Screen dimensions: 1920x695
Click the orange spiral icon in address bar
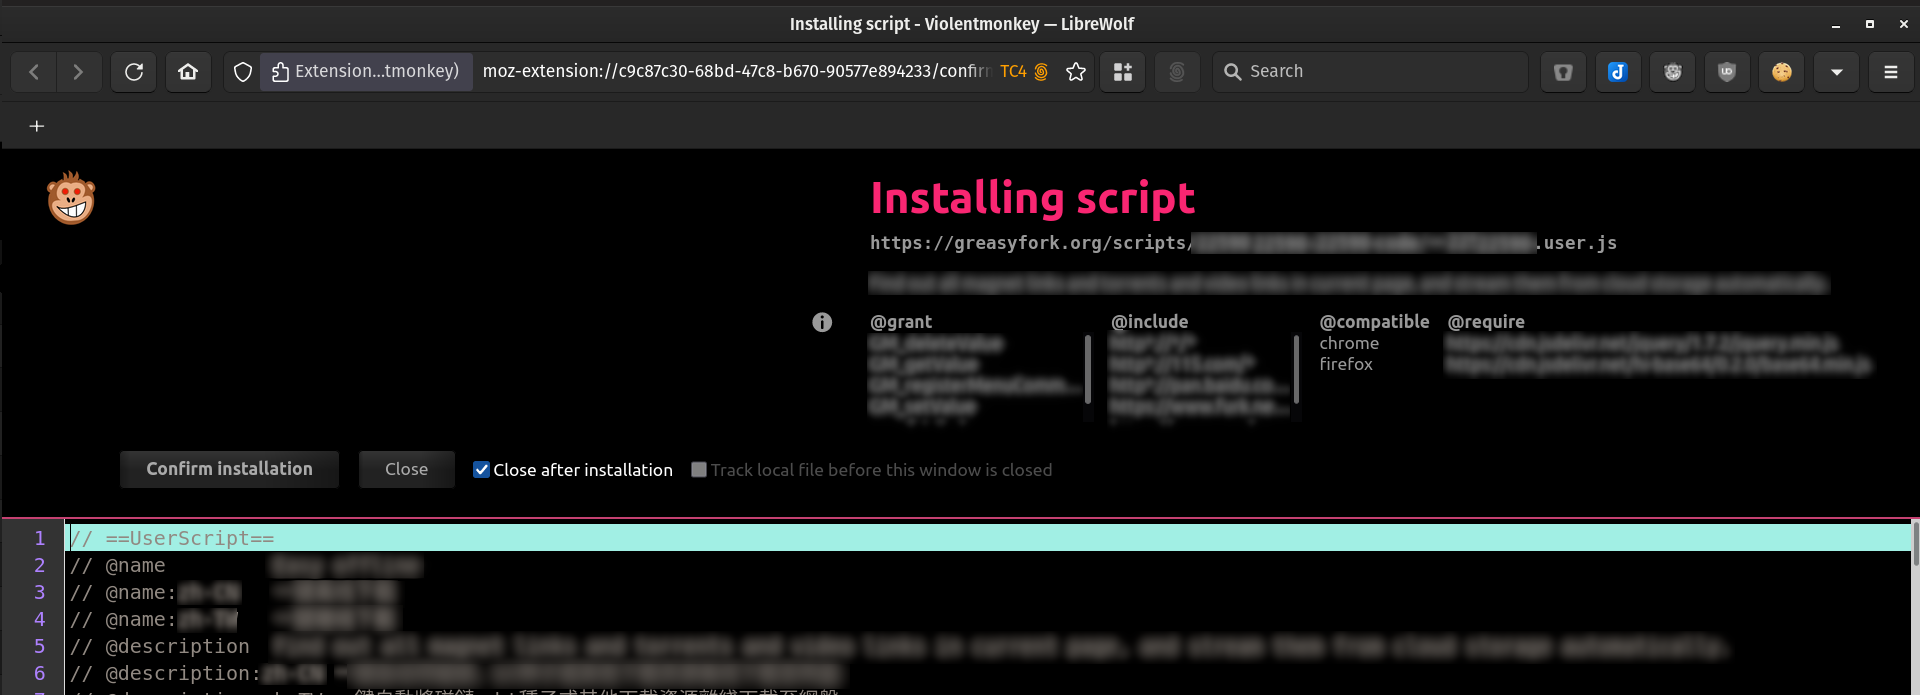coord(1041,72)
